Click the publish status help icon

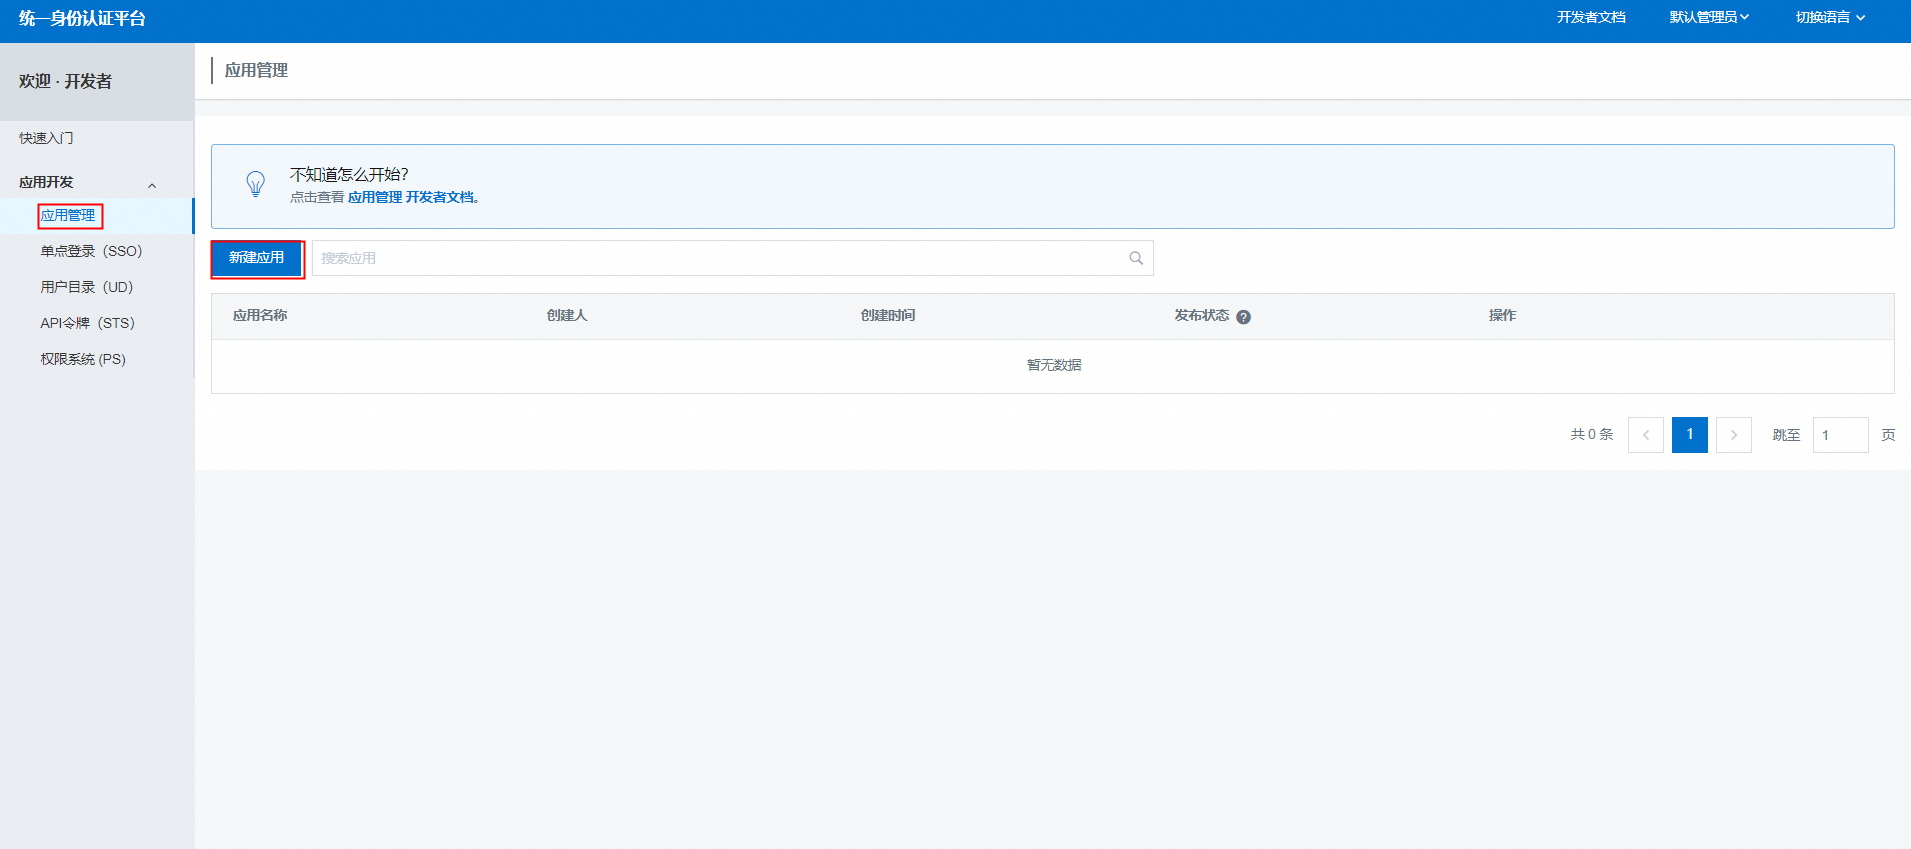click(x=1243, y=317)
